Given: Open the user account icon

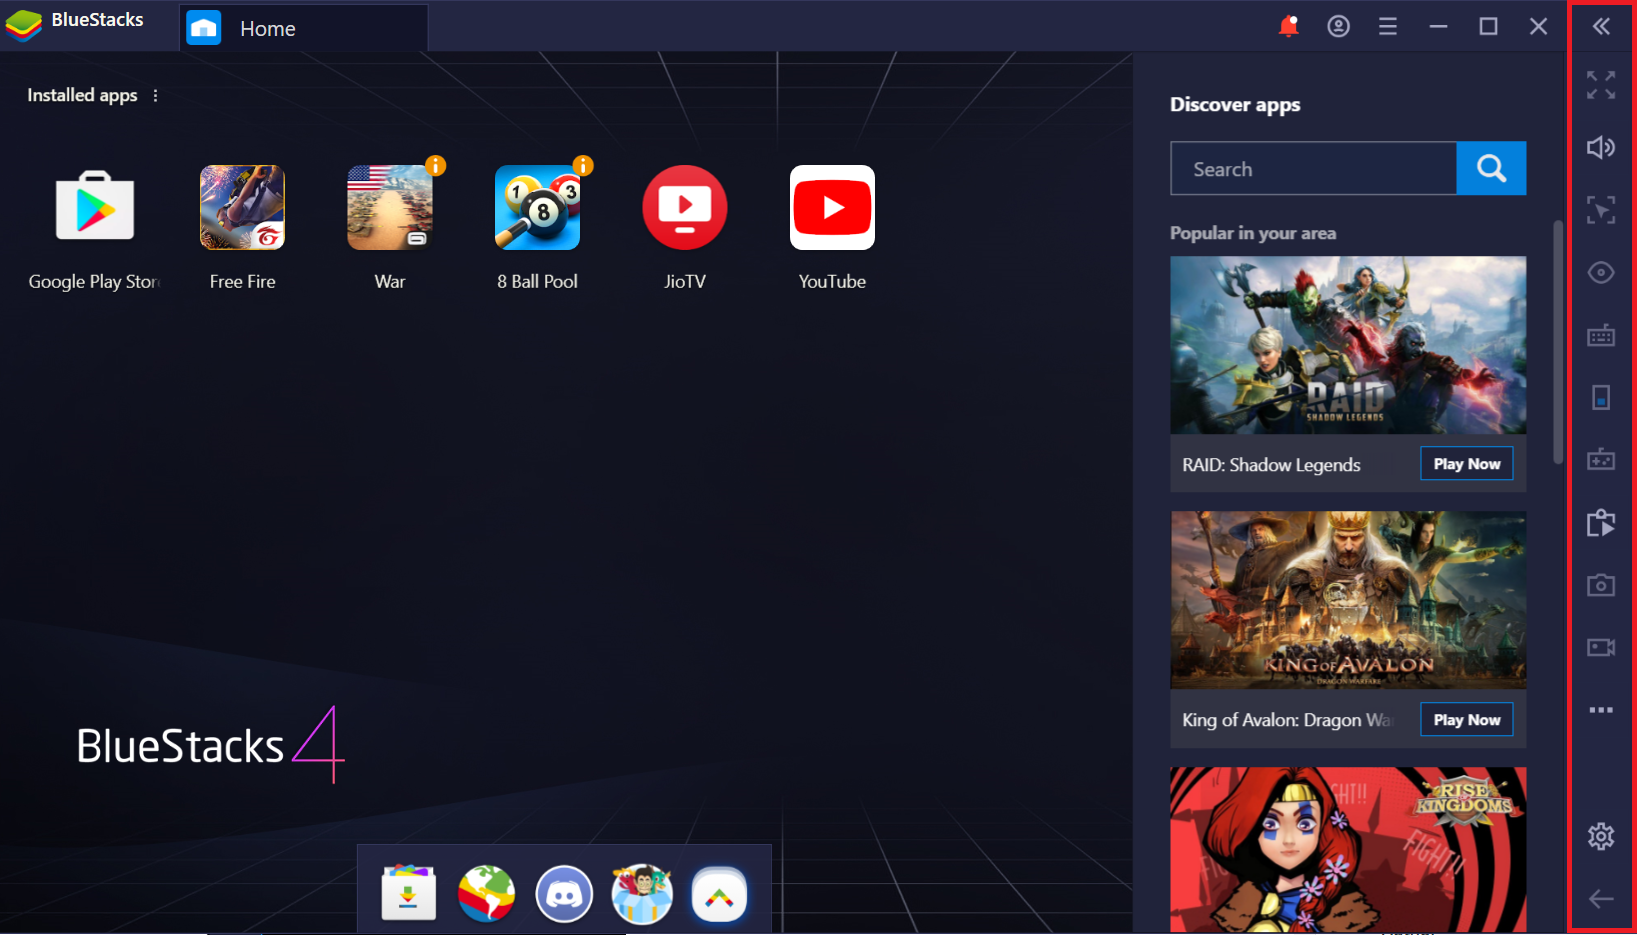Looking at the screenshot, I should (x=1338, y=26).
